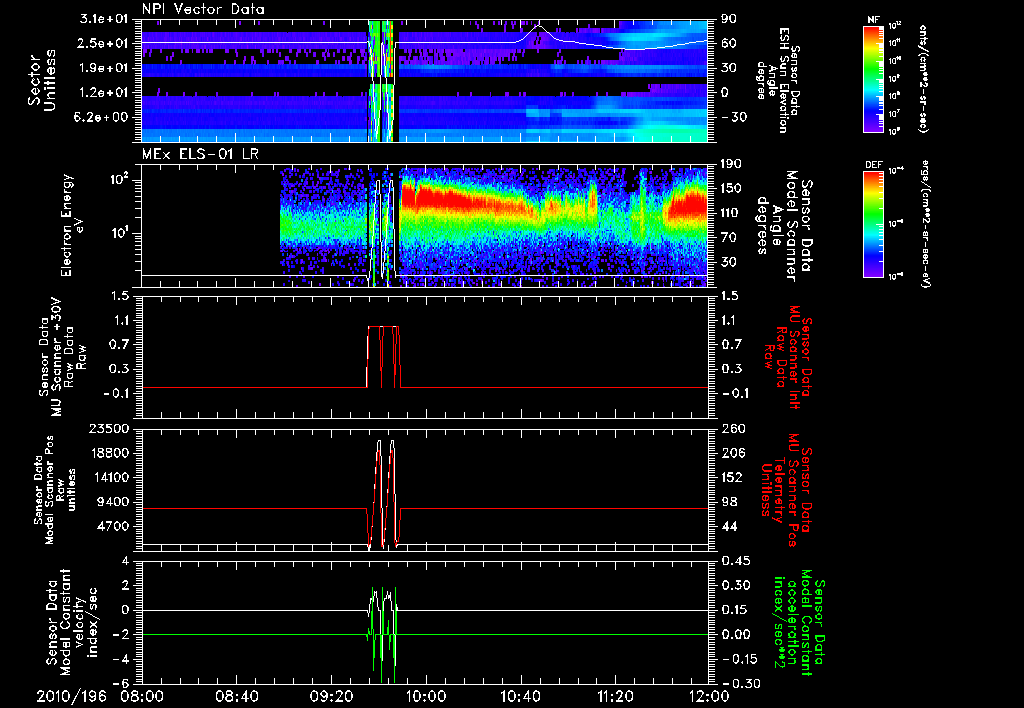Click the NPI Vector Data panel title
1024x708 pixels.
(203, 9)
